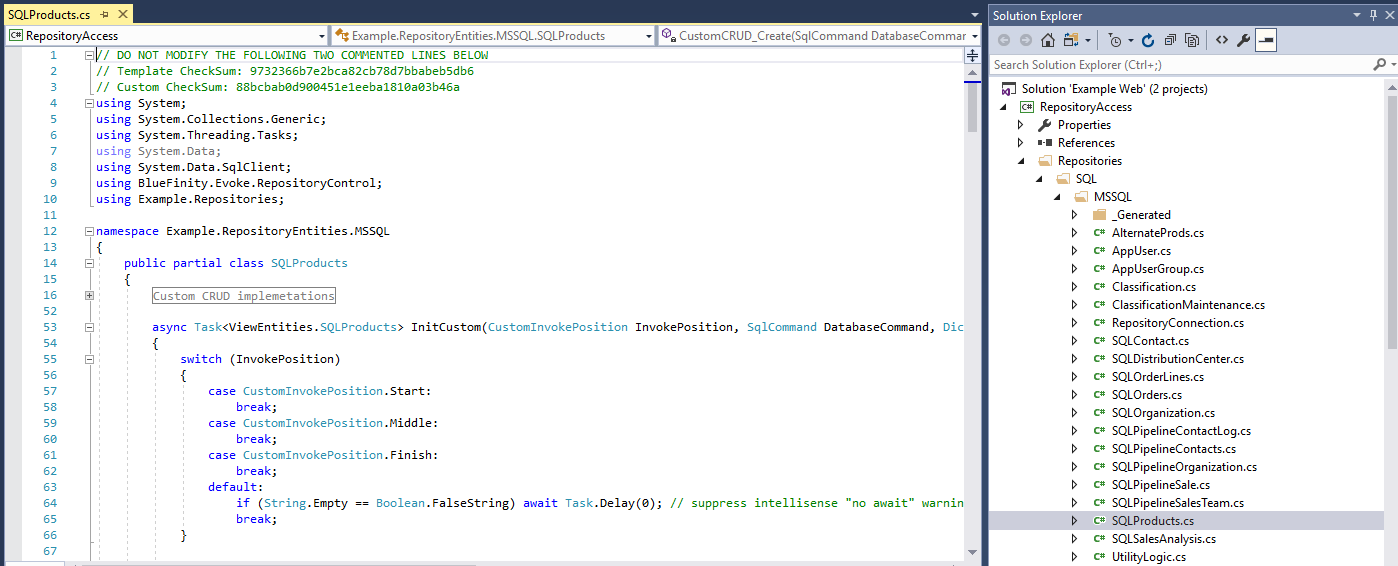
Task: Click the View Code angle-brackets icon
Action: coord(1221,40)
